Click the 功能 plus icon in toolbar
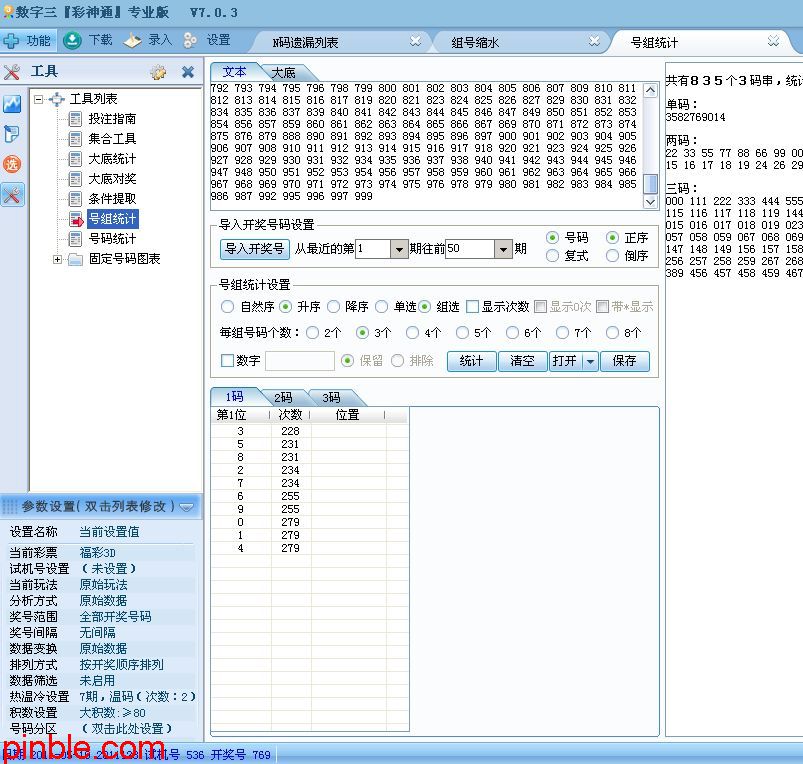803x764 pixels. tap(12, 41)
